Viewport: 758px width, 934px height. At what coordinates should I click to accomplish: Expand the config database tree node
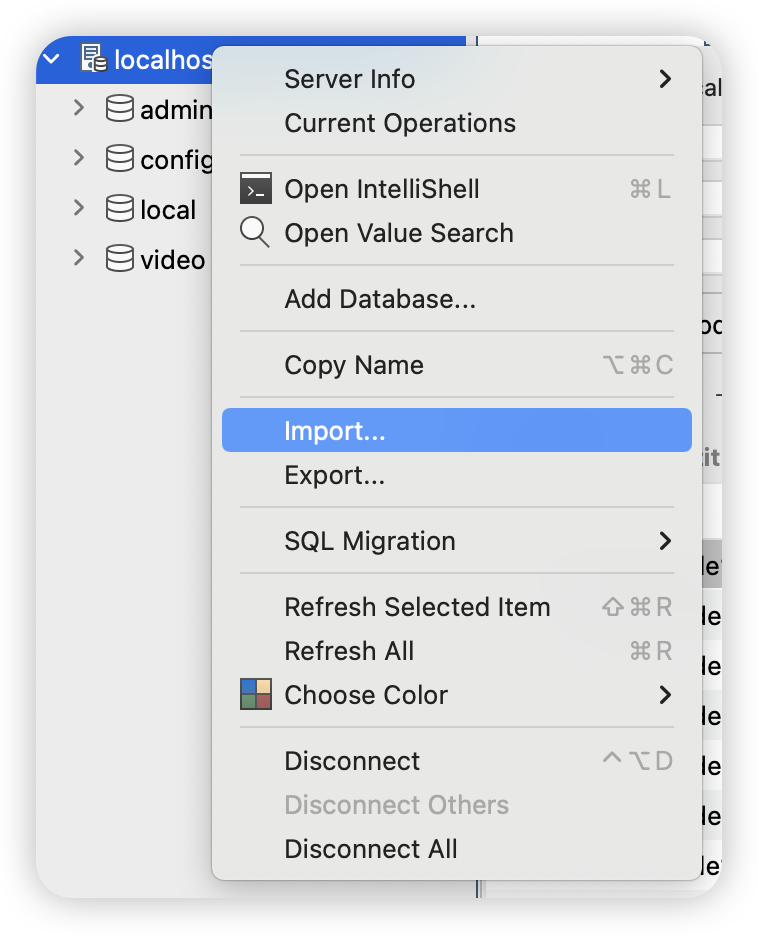coord(79,158)
